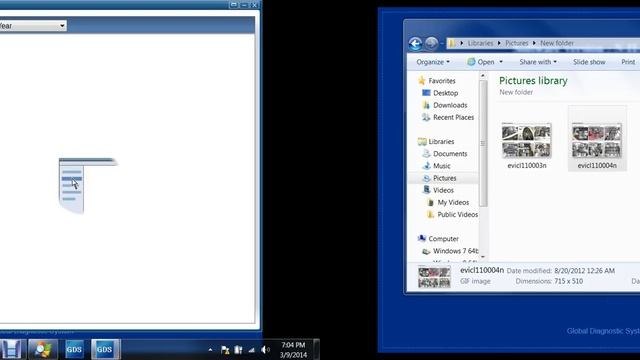The width and height of the screenshot is (640, 360).
Task: Open Downloads in navigation pane
Action: point(450,105)
